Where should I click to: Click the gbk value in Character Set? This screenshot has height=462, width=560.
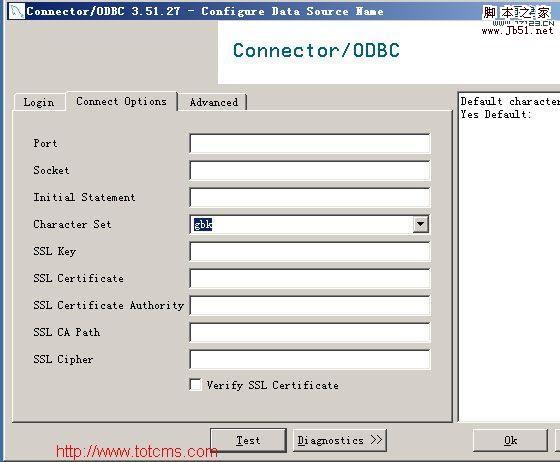coord(203,225)
